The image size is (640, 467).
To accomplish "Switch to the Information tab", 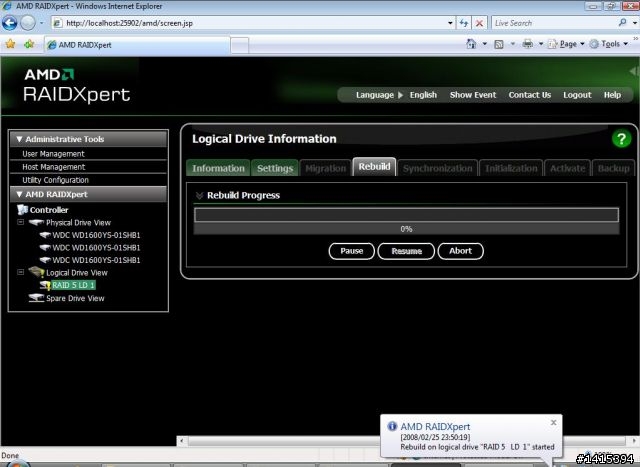I will point(218,168).
